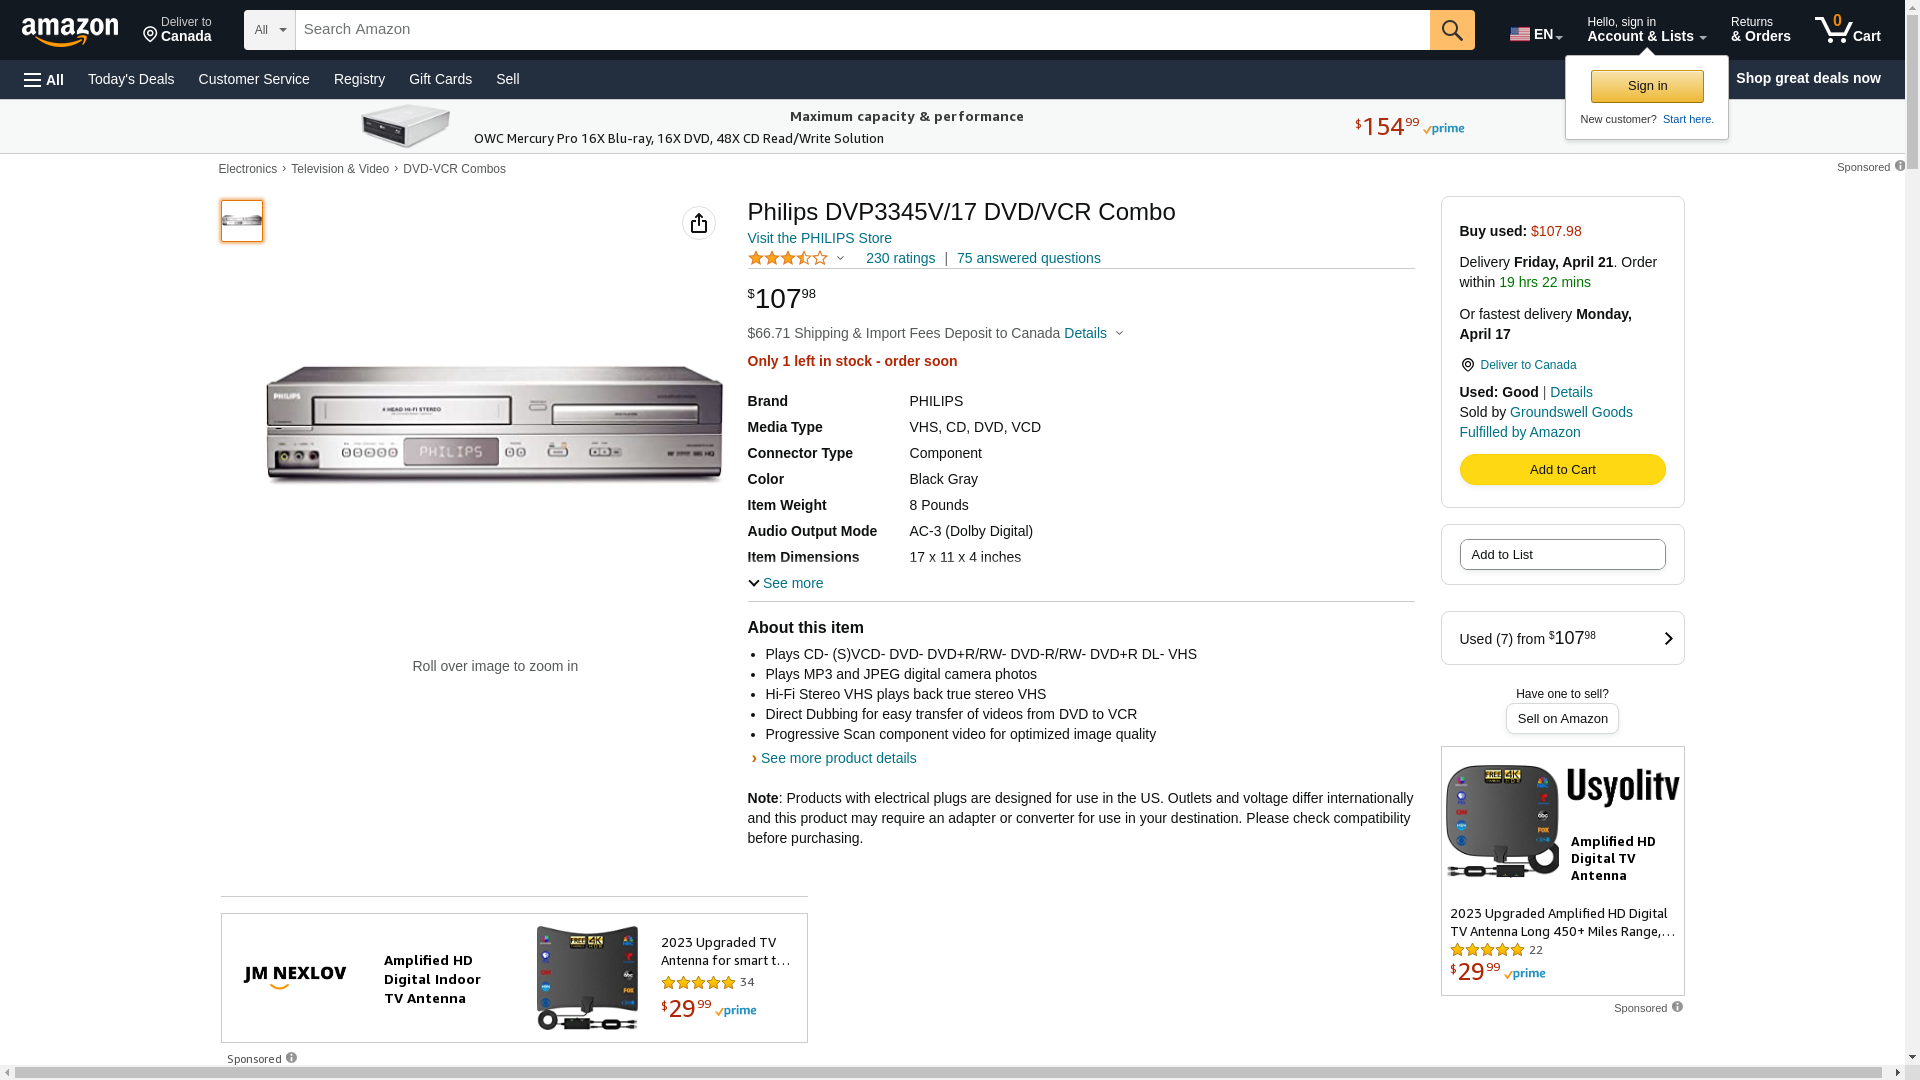The height and width of the screenshot is (1080, 1920).
Task: Open 230 ratings link
Action: click(x=900, y=258)
